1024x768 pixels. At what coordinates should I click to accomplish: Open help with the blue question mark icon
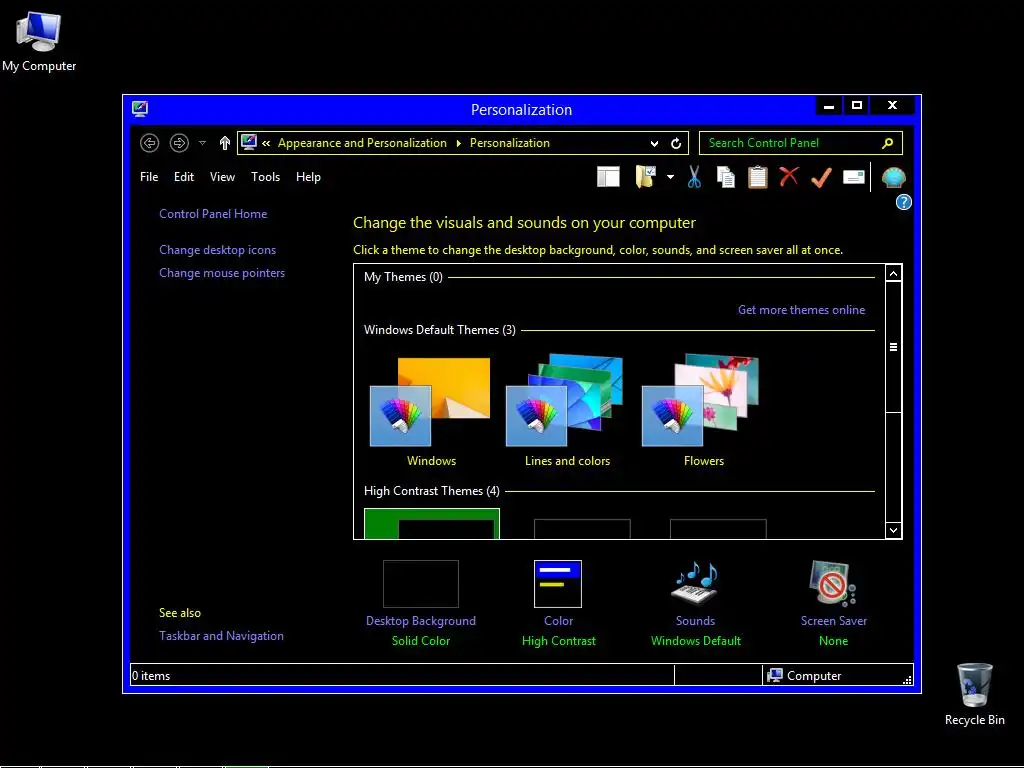[903, 202]
